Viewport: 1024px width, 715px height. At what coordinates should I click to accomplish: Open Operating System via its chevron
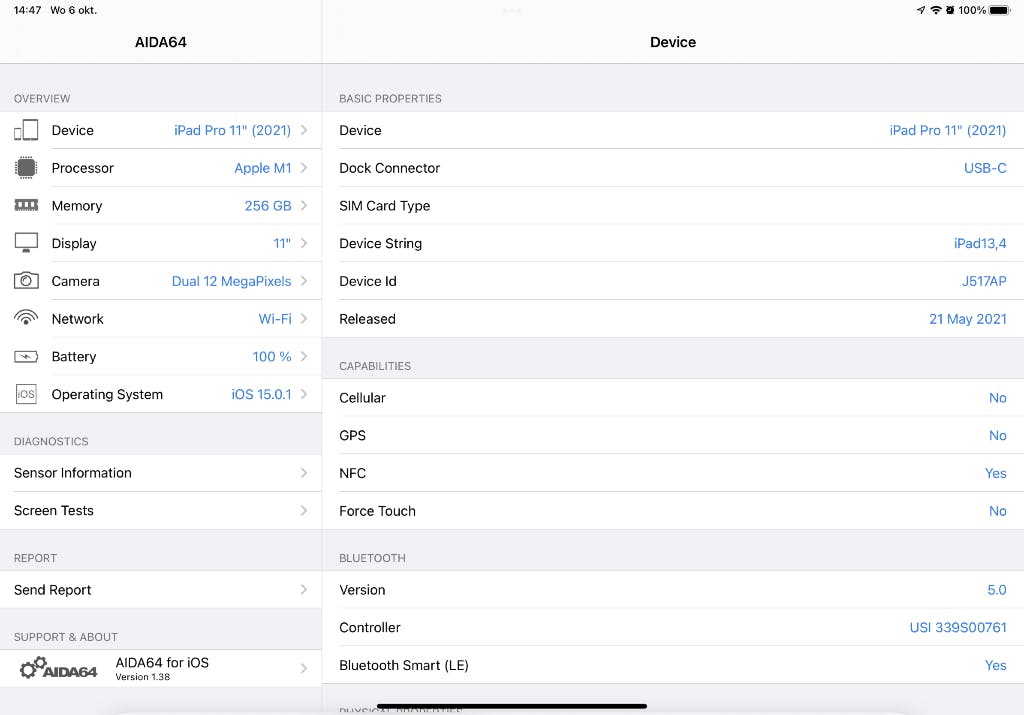coord(304,394)
